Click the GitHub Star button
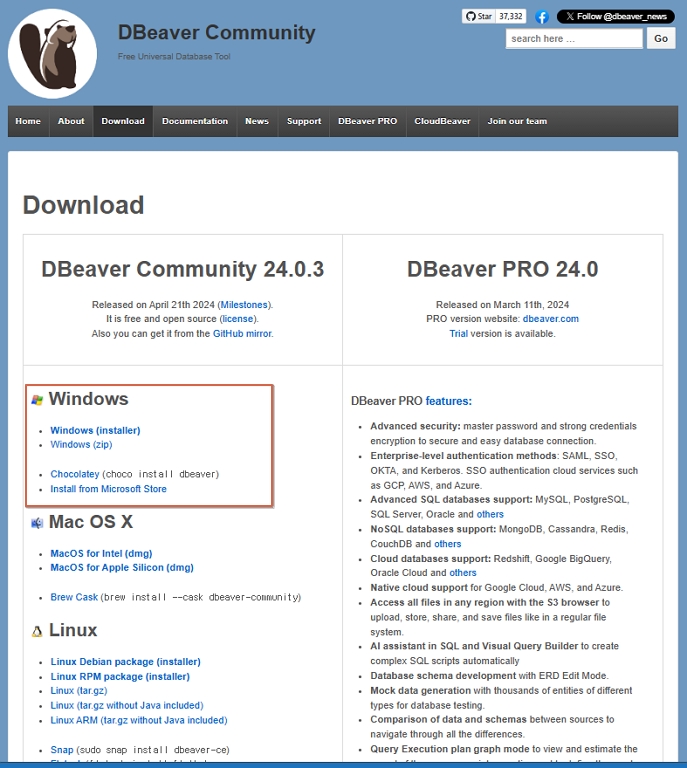Screen dimensions: 687x768 (478, 16)
